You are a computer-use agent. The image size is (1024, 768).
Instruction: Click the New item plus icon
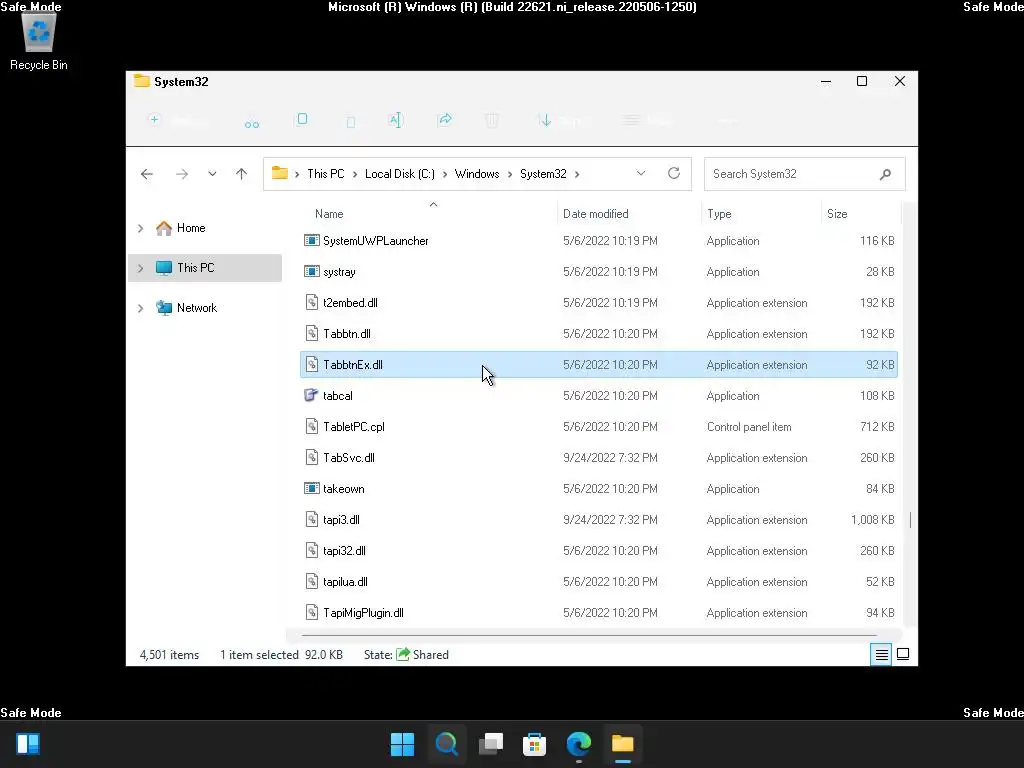pyautogui.click(x=154, y=120)
